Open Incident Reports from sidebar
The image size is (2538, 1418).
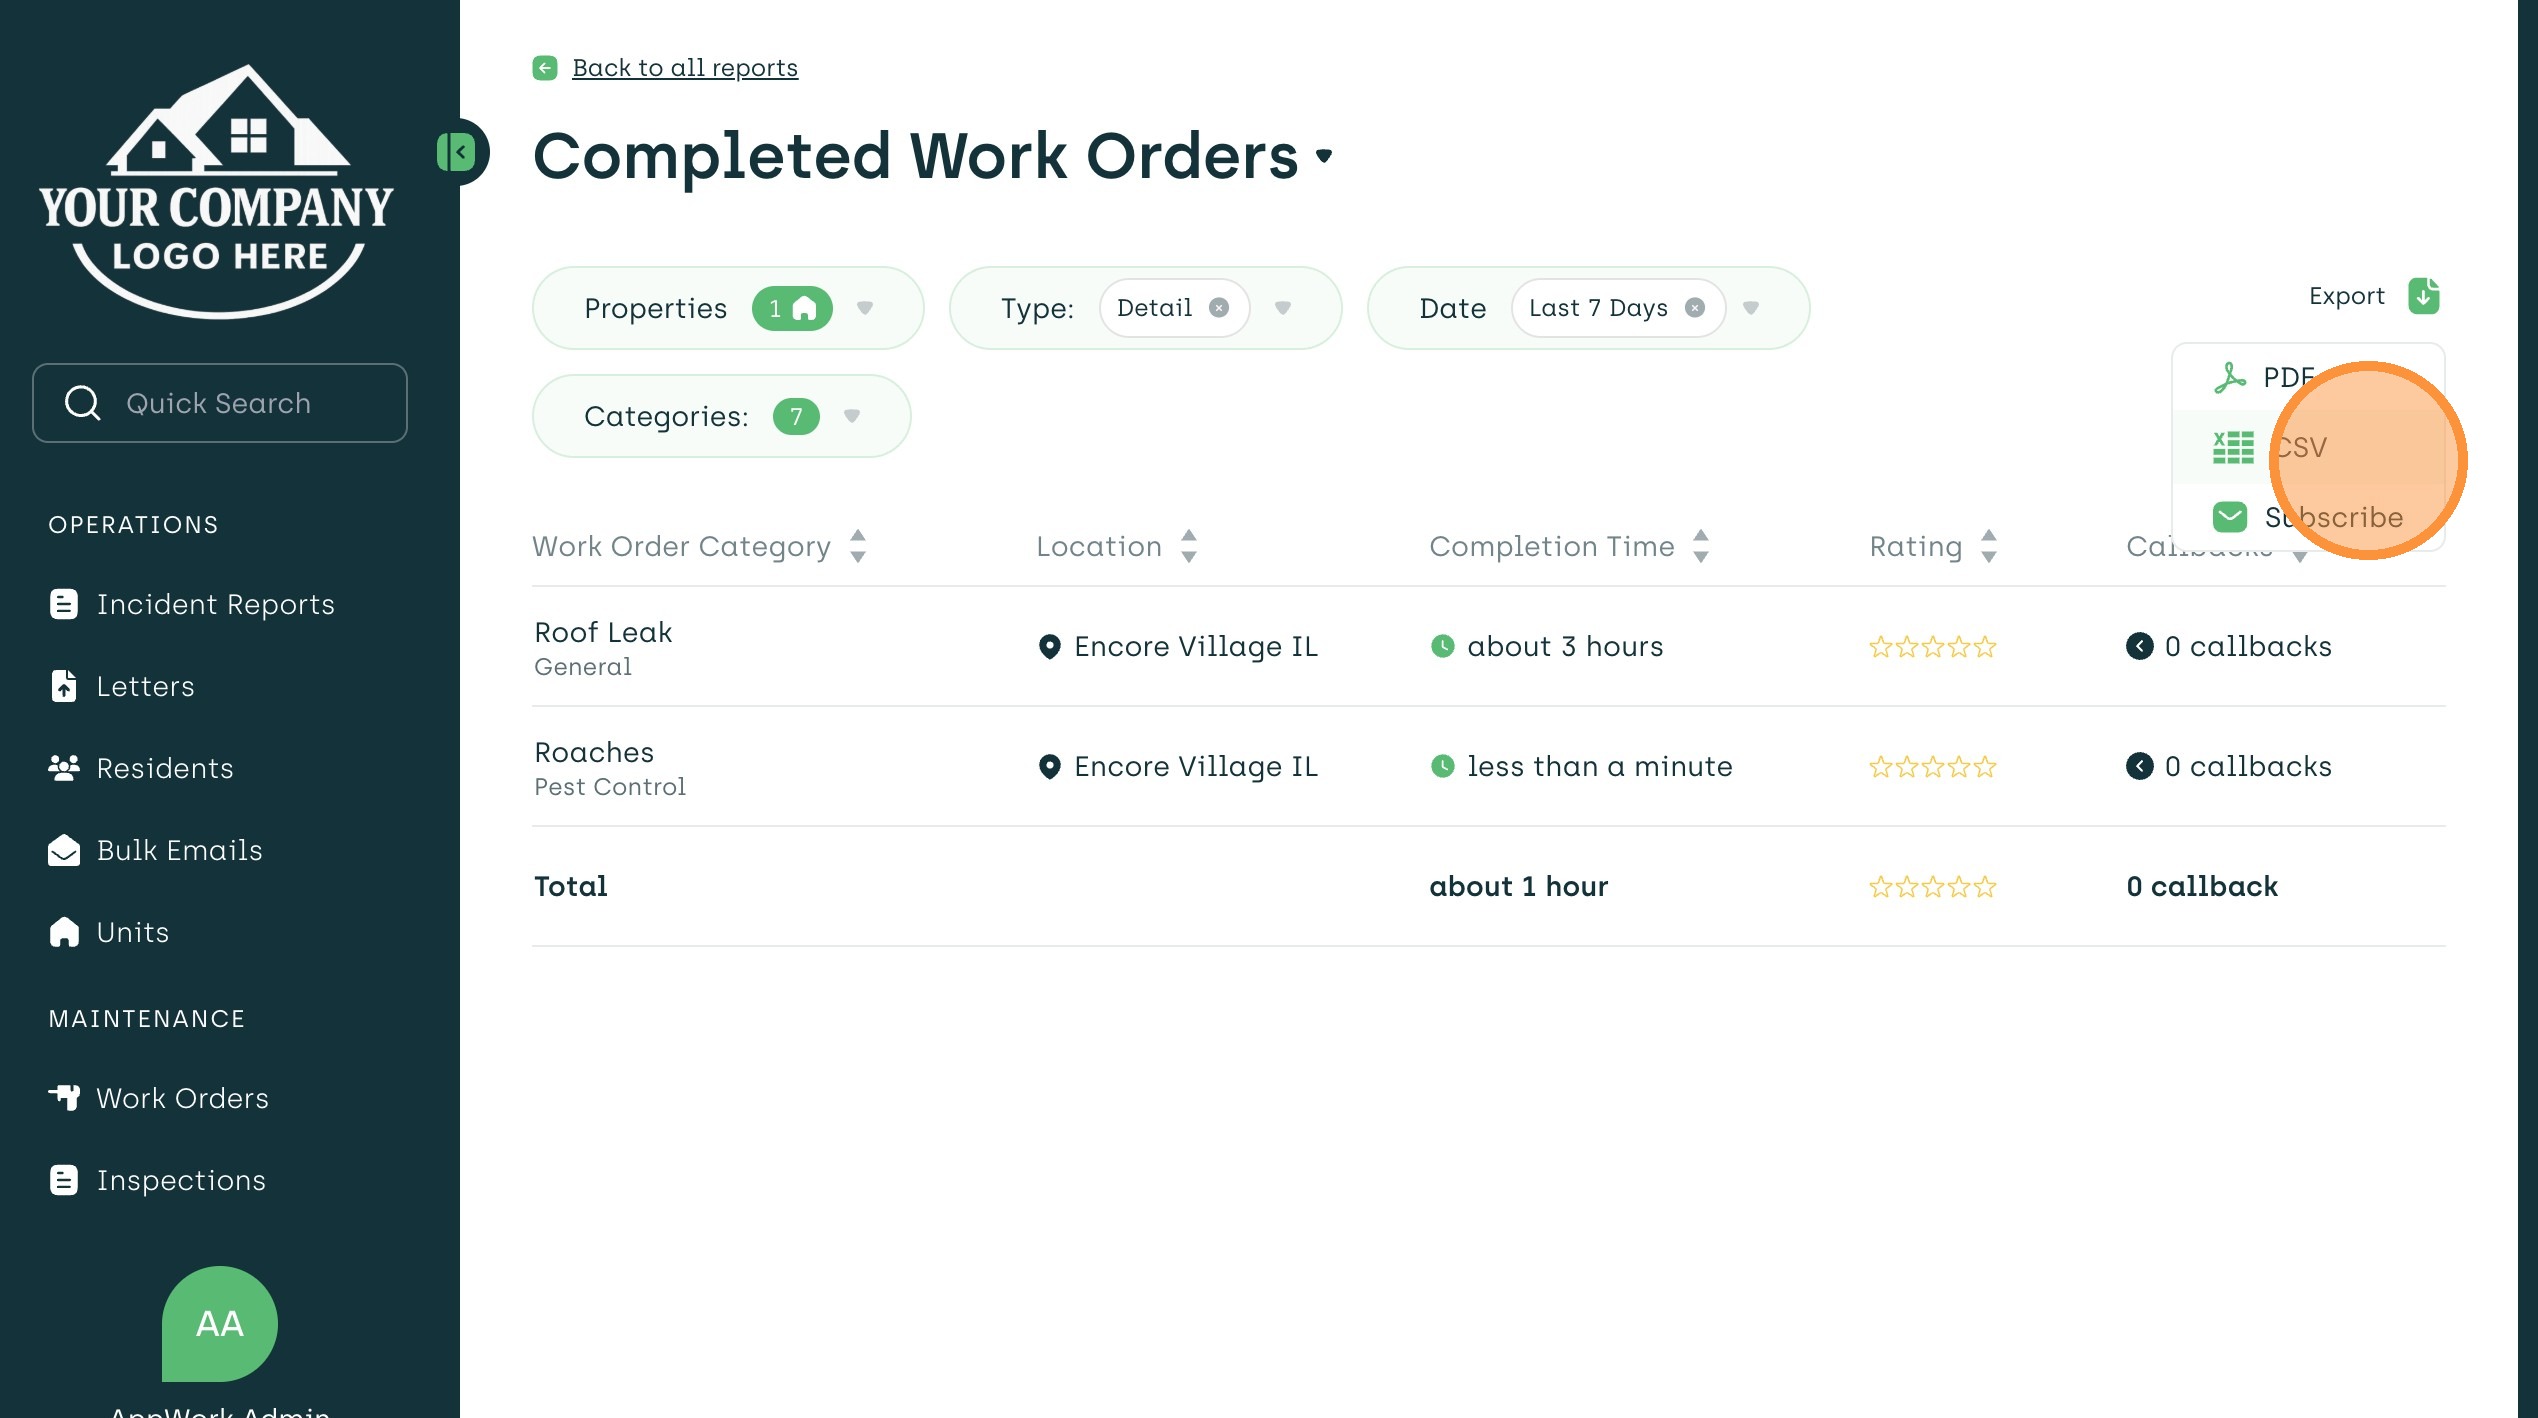point(214,604)
